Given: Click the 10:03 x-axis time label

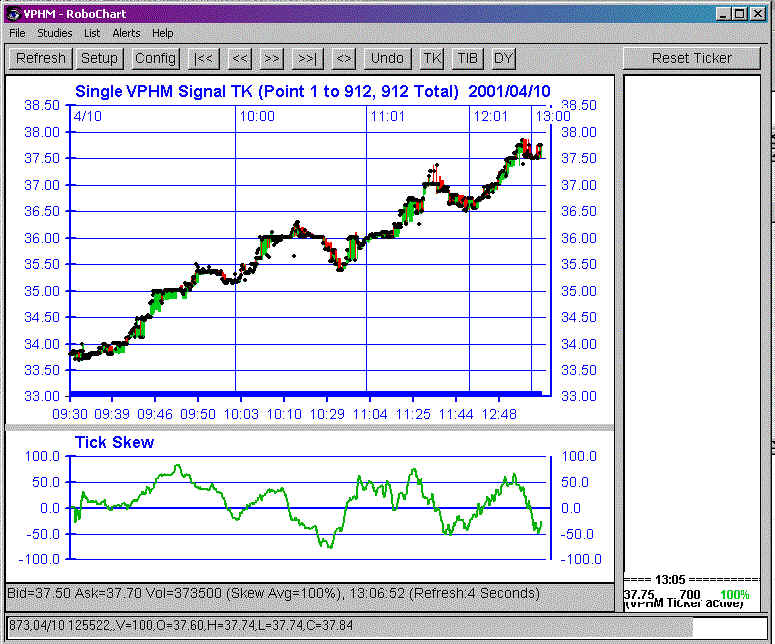Looking at the screenshot, I should (241, 414).
